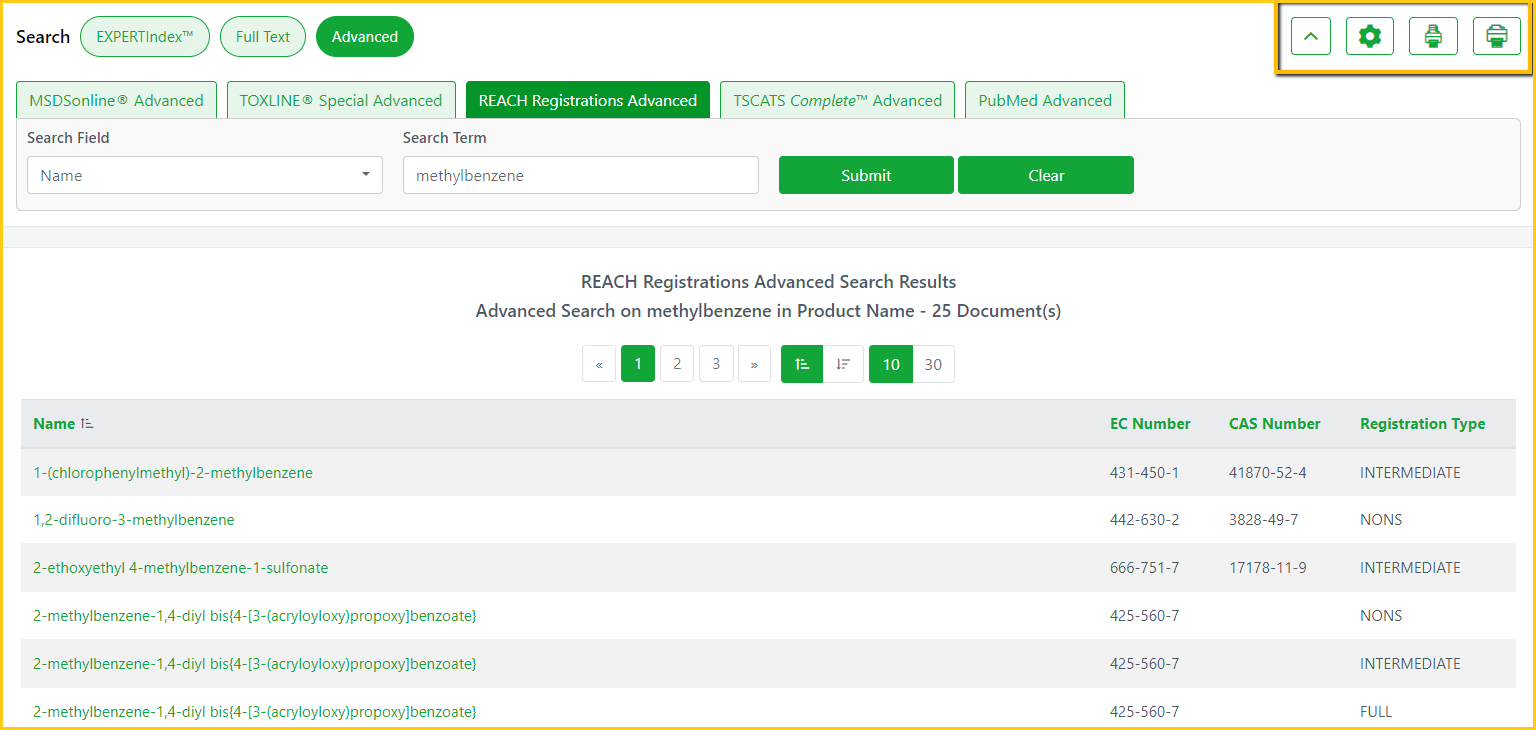Go to the next results page arrow
Image resolution: width=1536 pixels, height=730 pixels.
tap(754, 364)
